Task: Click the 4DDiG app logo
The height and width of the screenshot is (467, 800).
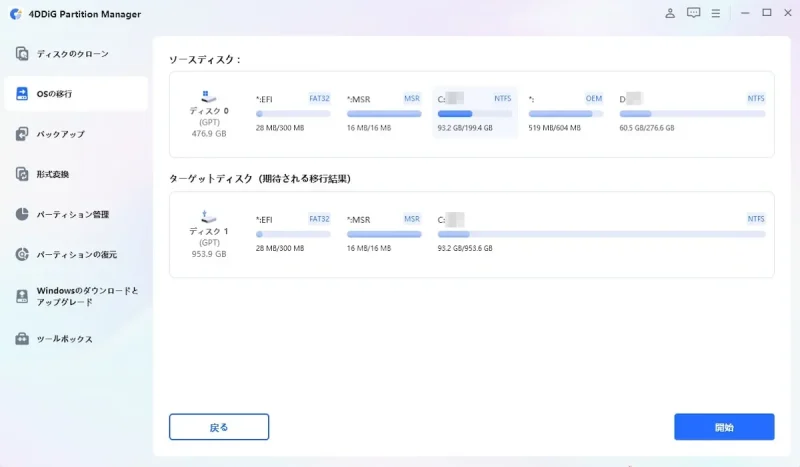Action: pyautogui.click(x=16, y=14)
